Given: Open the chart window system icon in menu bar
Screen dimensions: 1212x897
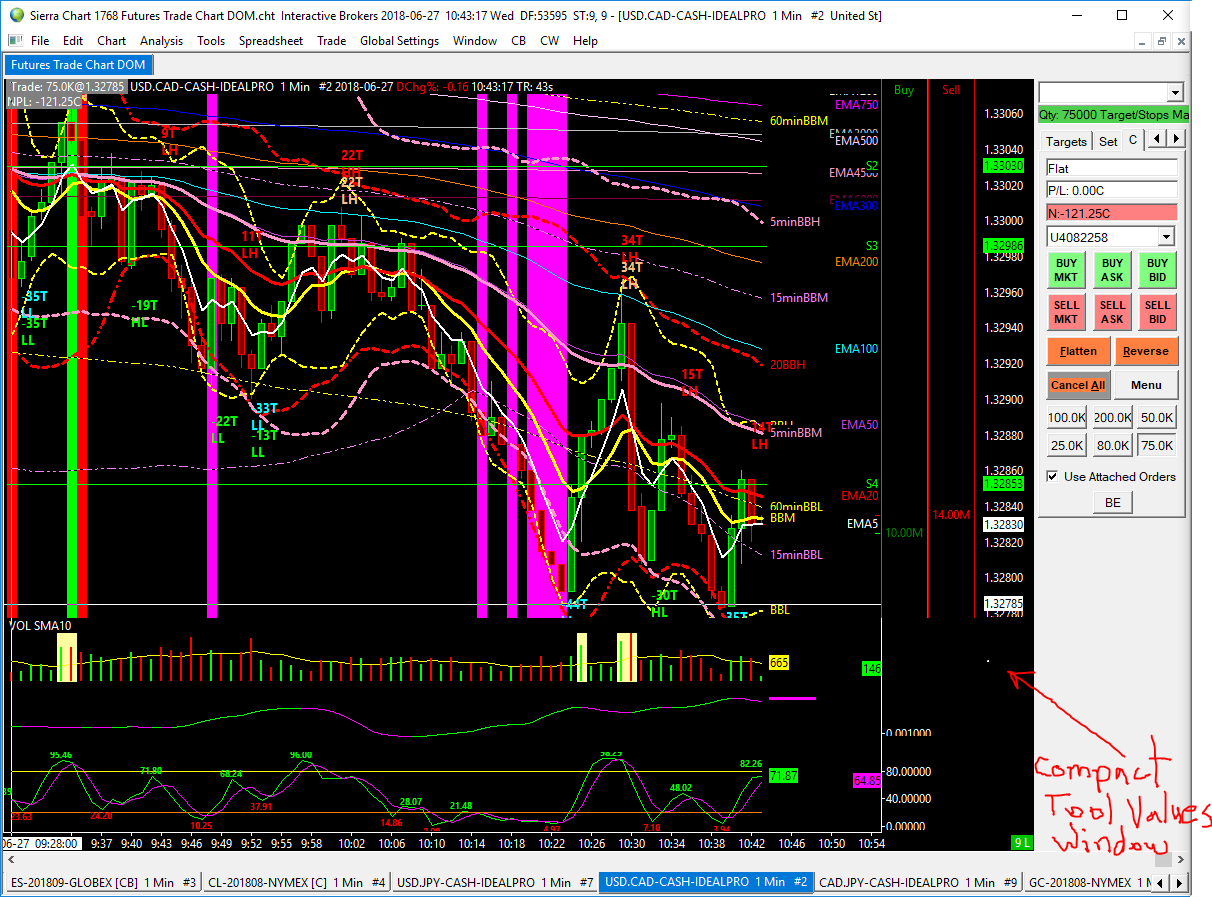Looking at the screenshot, I should [14, 40].
